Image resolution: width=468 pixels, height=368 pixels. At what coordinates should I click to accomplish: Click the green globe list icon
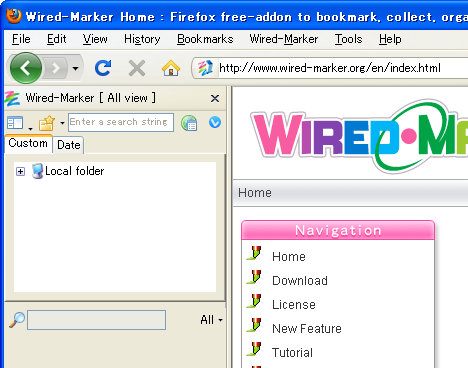pos(189,123)
